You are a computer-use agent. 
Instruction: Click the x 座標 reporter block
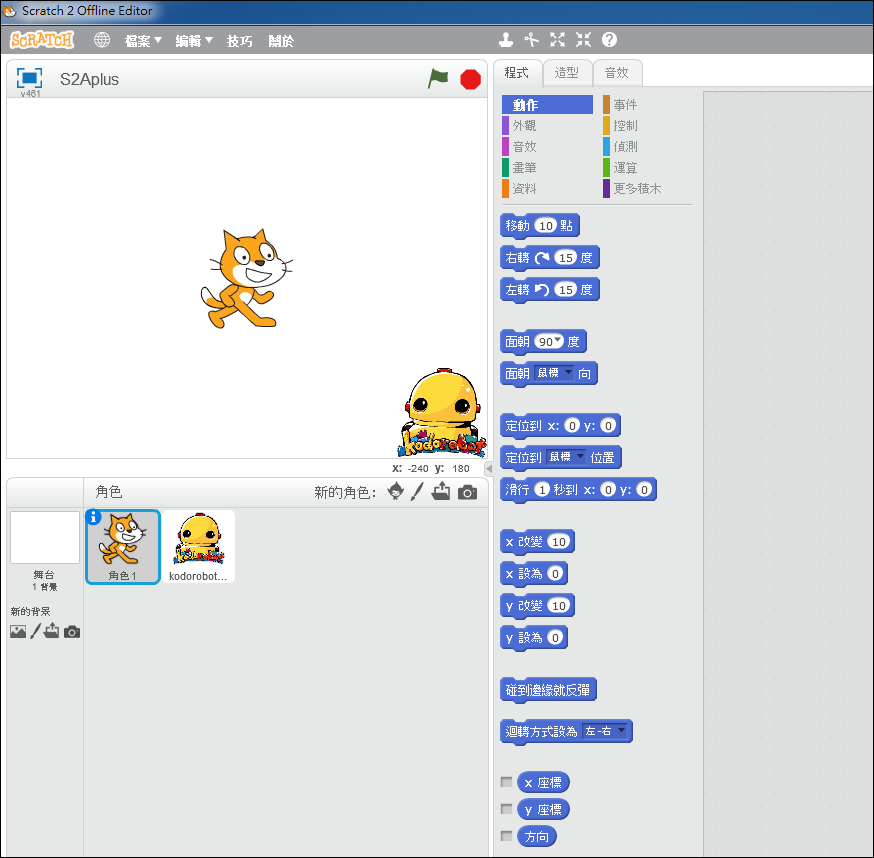click(x=543, y=783)
